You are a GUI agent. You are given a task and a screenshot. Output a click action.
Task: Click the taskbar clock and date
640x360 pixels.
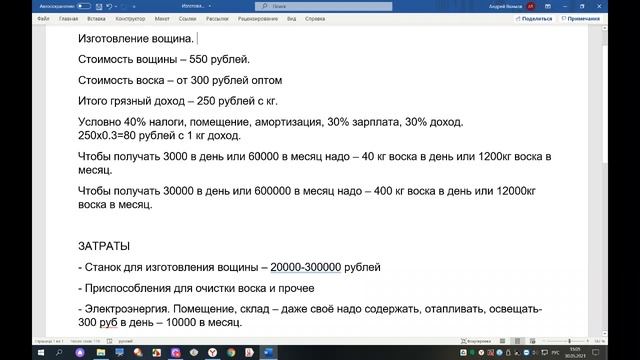tap(575, 353)
